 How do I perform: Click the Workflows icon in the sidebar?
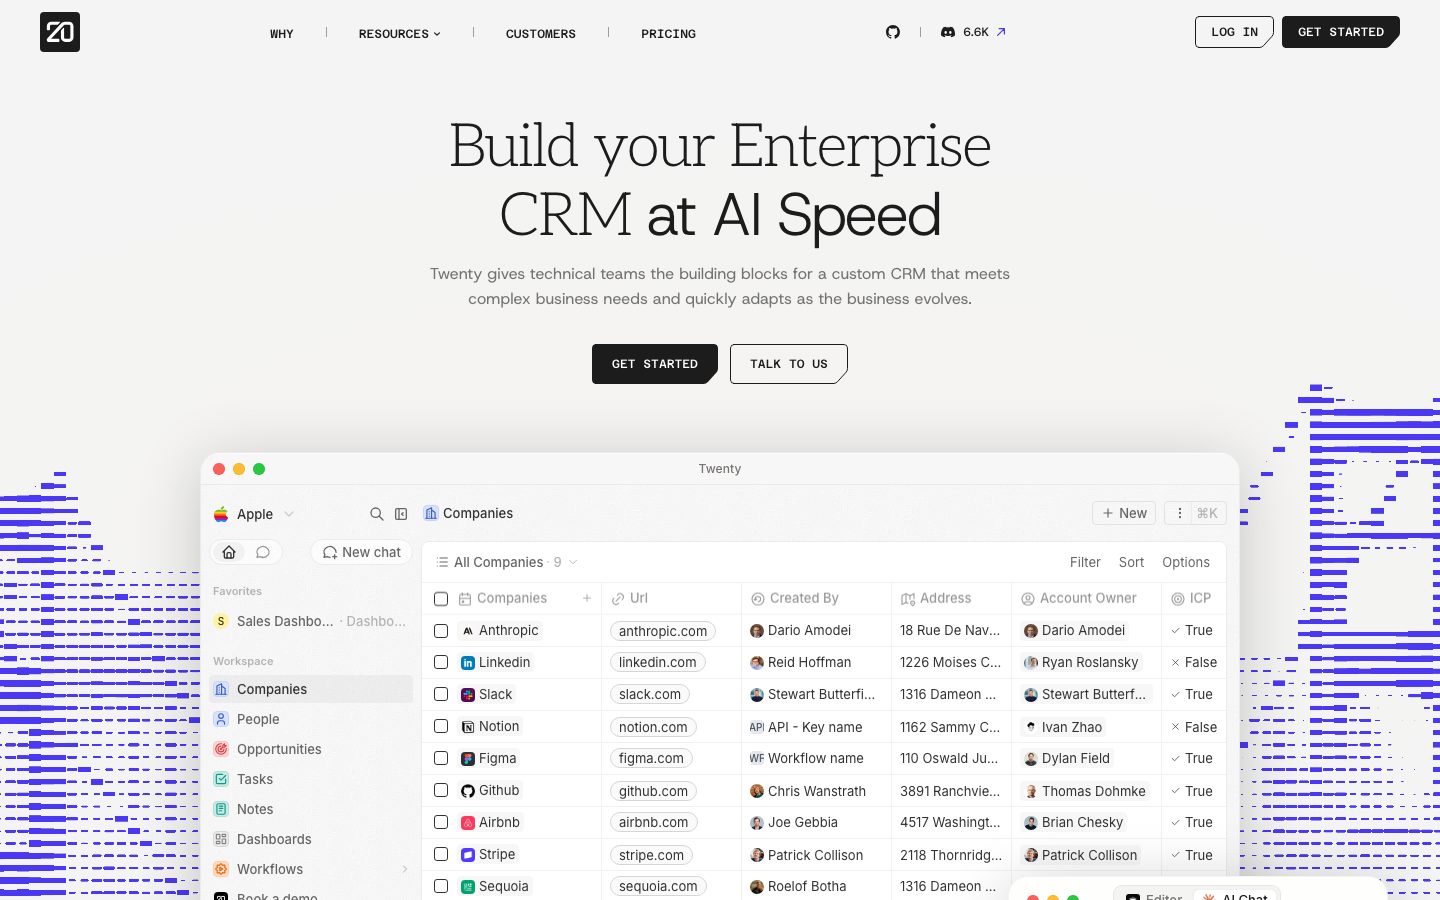[x=221, y=869]
